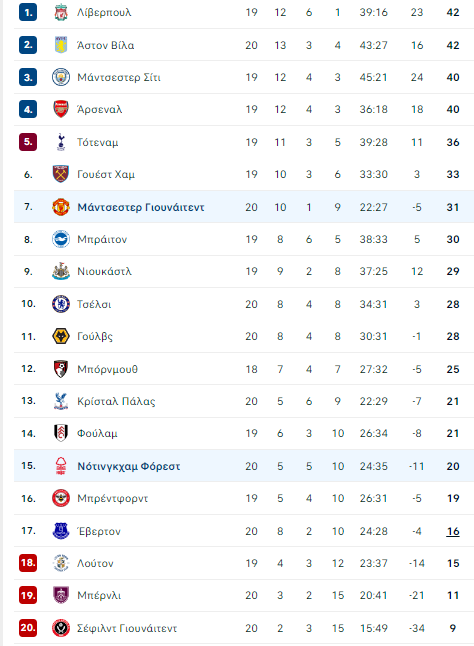
Task: Click the Wolves wolf-head crest icon
Action: (x=61, y=336)
